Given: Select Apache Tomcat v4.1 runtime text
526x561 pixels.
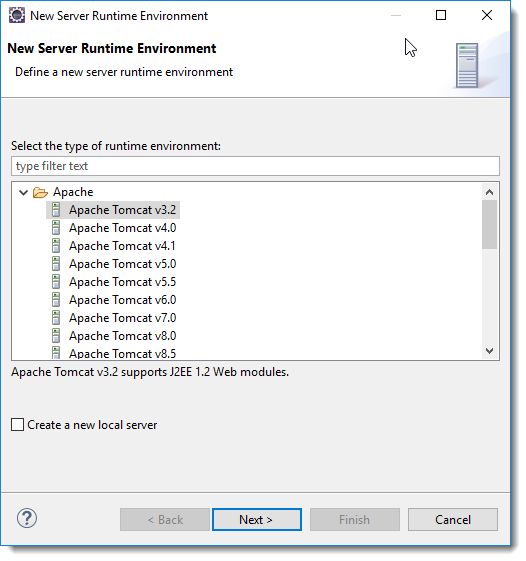Looking at the screenshot, I should [x=122, y=246].
